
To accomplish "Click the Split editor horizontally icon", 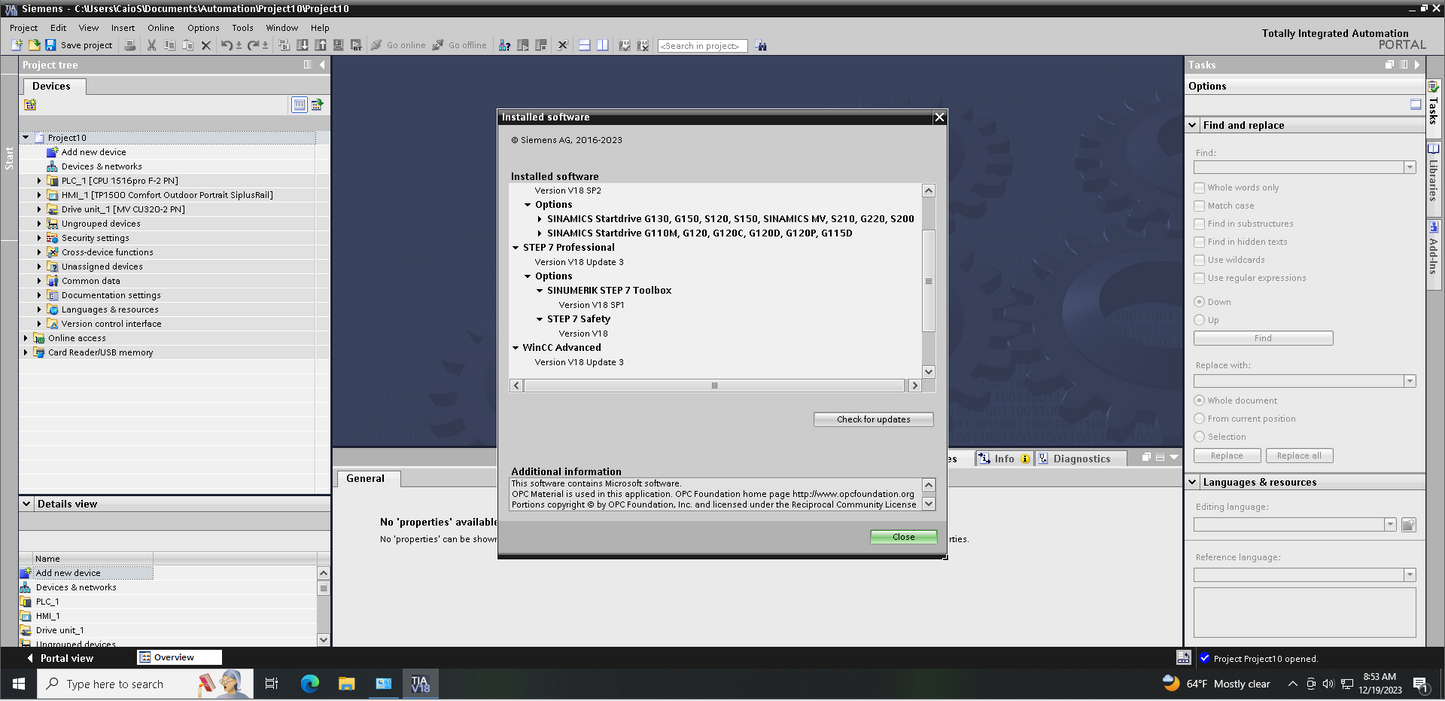I will [x=585, y=45].
